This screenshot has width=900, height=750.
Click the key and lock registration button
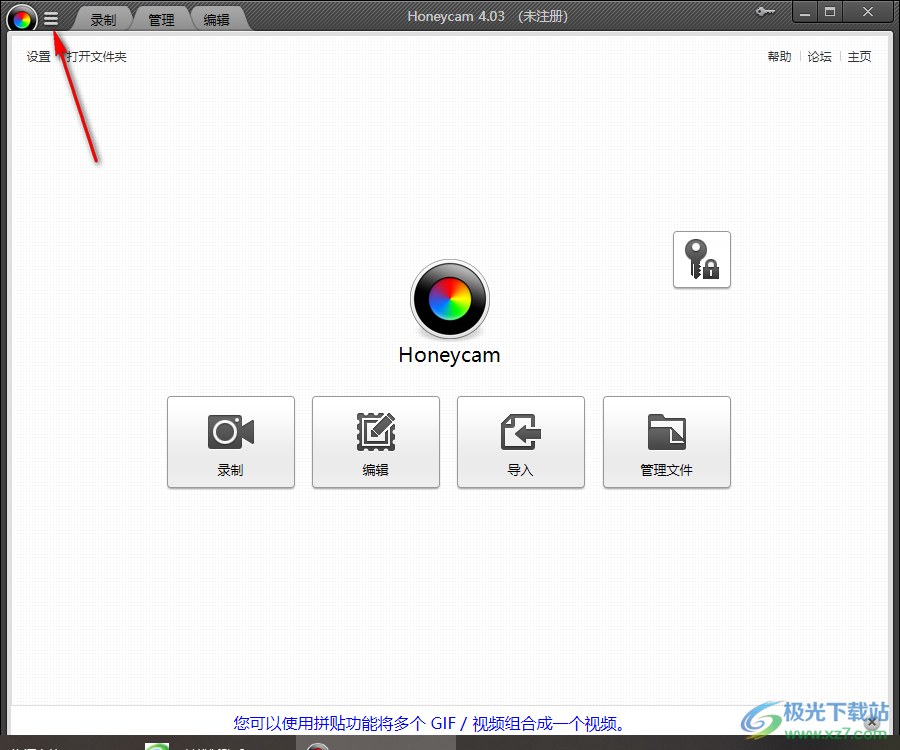701,259
